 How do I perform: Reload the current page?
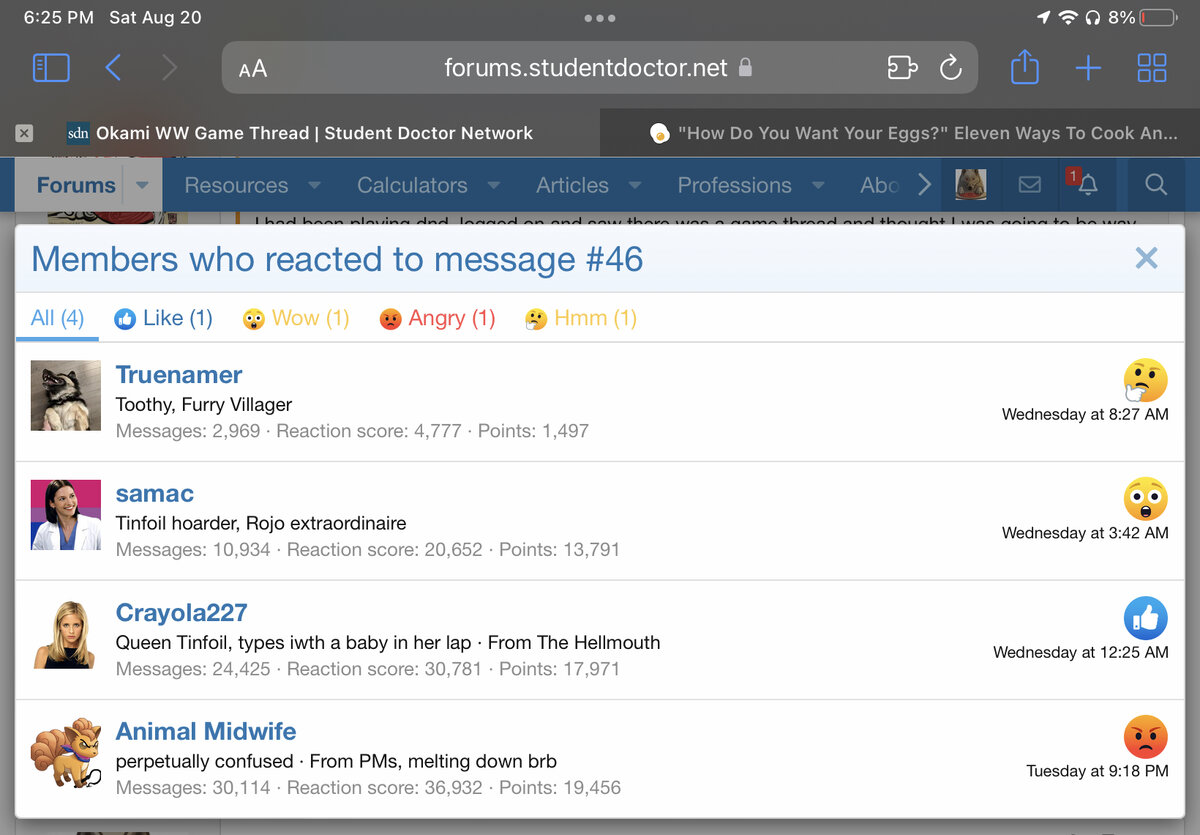point(950,68)
